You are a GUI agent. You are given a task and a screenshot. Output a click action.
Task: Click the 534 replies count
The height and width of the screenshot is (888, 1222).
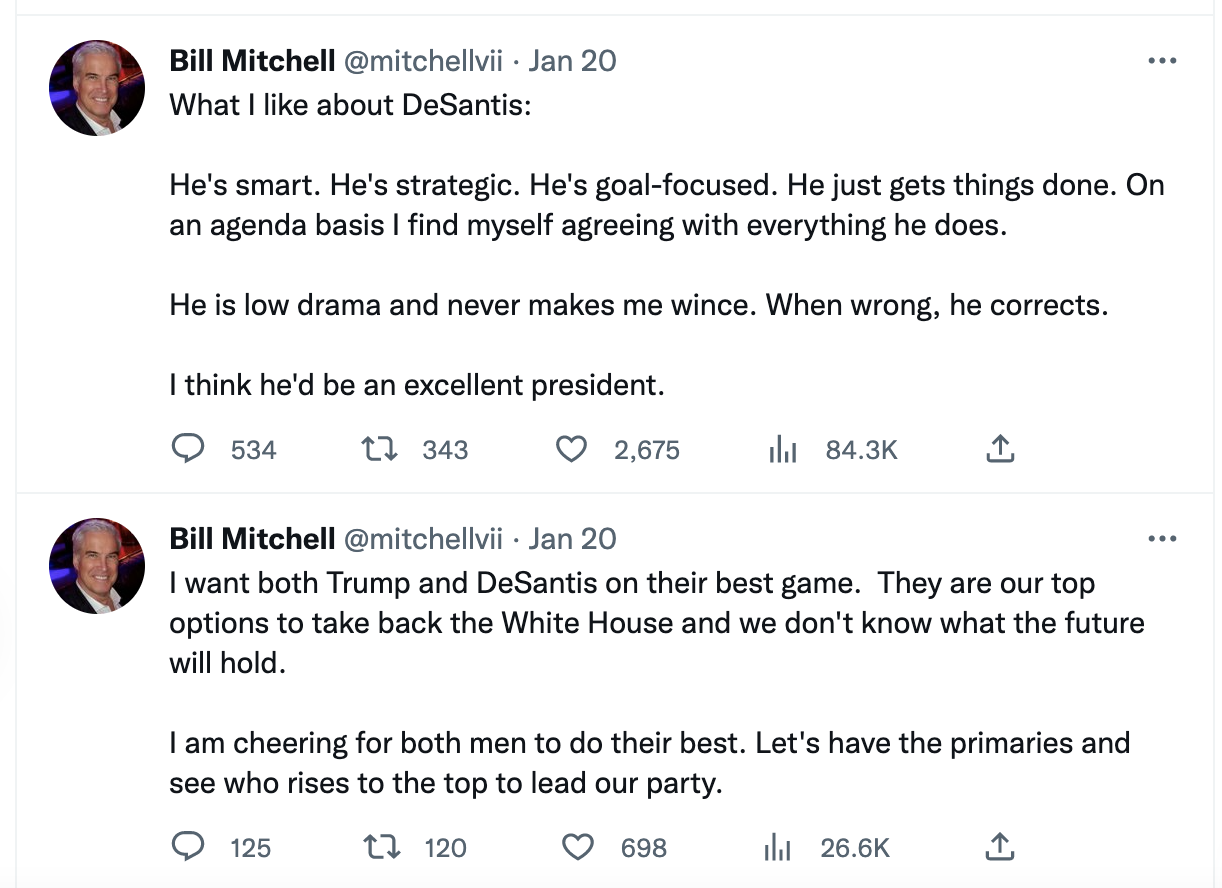tap(253, 449)
